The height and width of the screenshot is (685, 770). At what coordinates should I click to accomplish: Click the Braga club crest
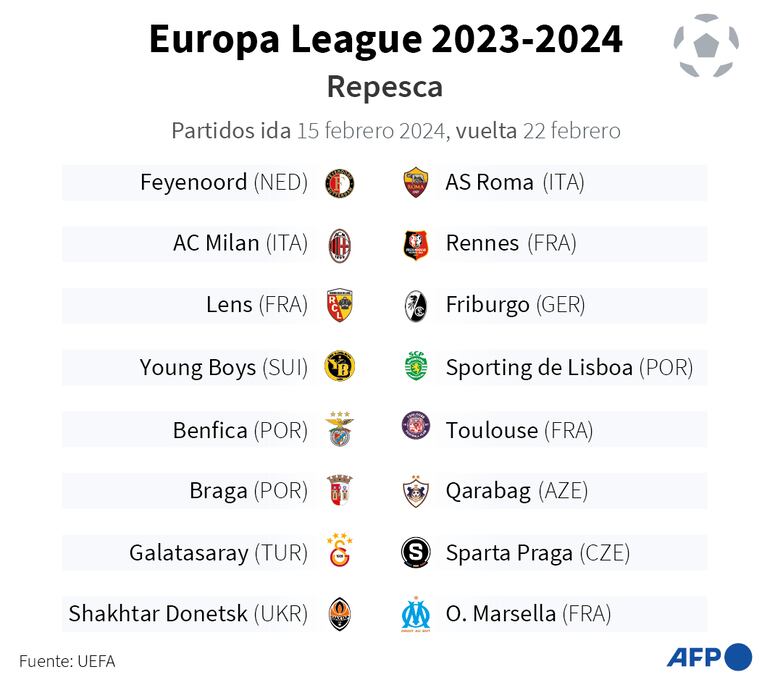click(x=340, y=491)
